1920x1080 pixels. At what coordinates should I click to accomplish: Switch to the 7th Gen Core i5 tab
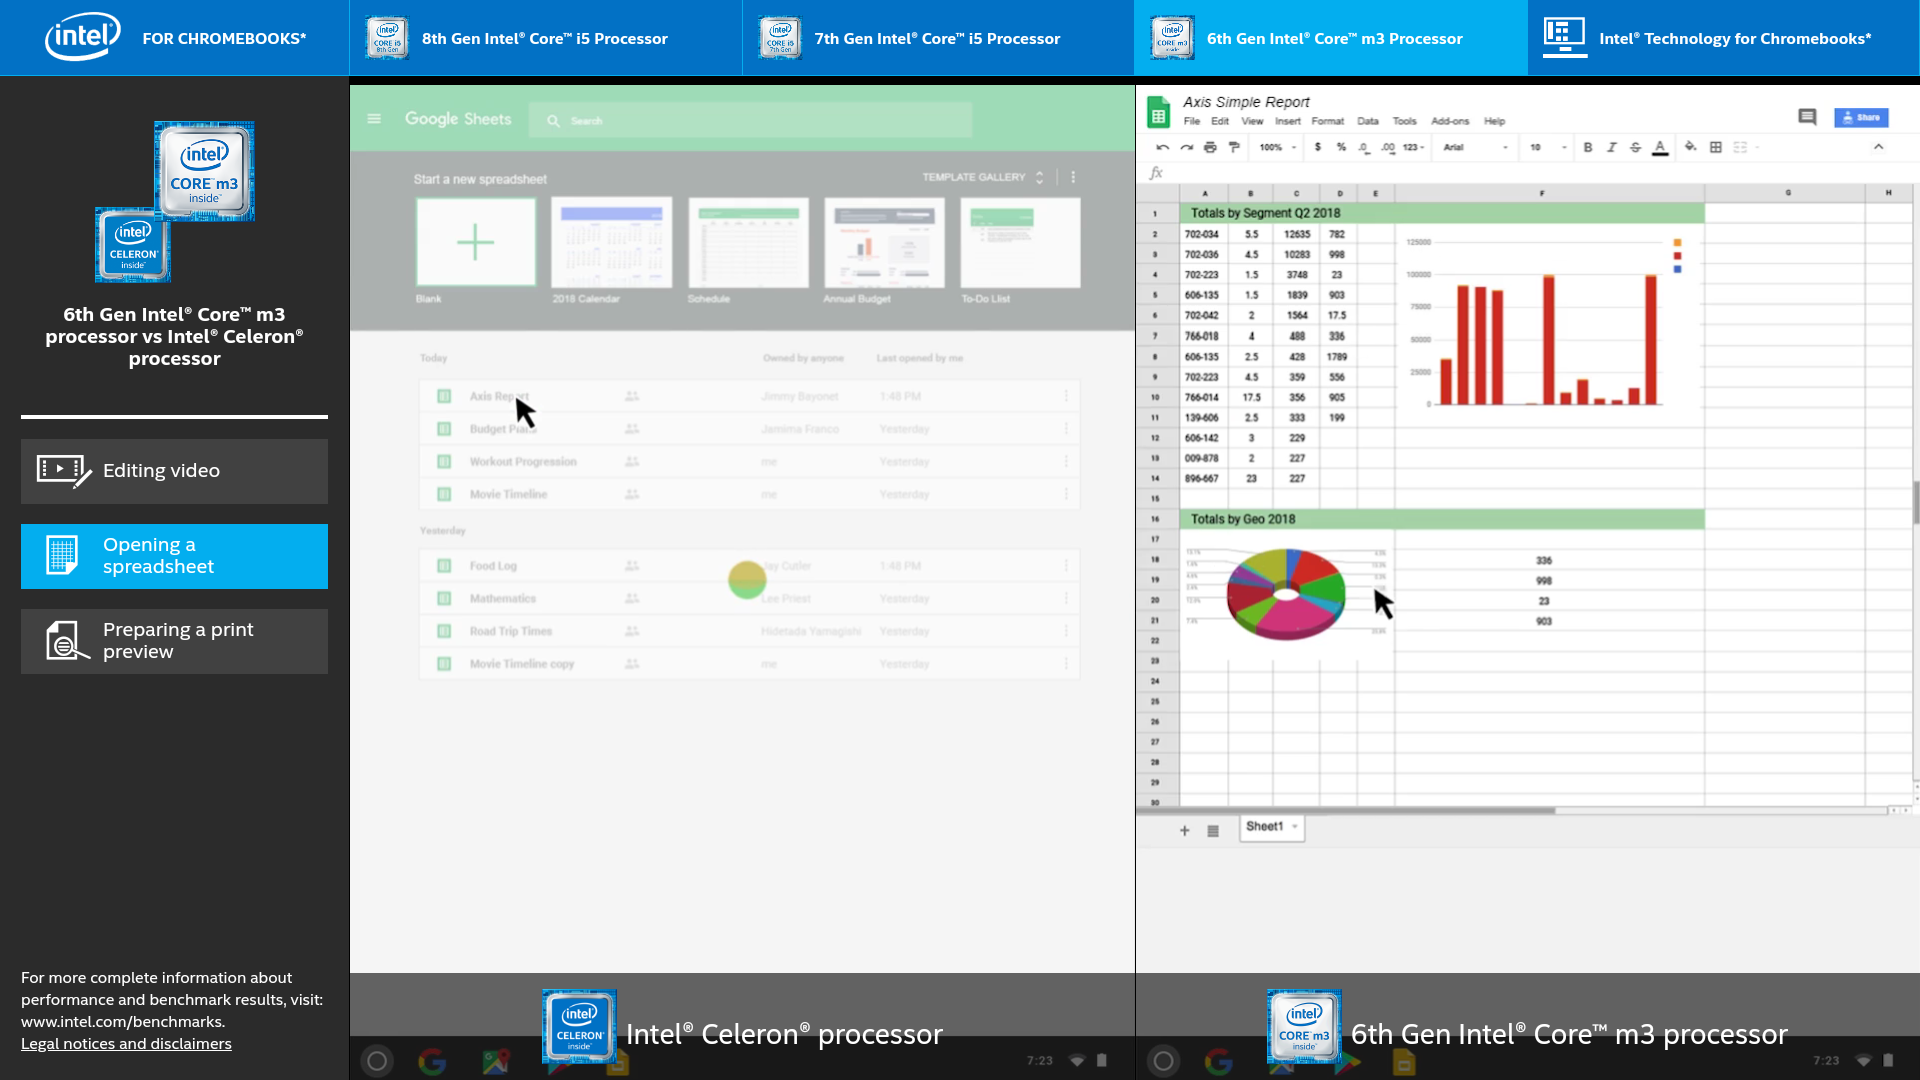(938, 38)
